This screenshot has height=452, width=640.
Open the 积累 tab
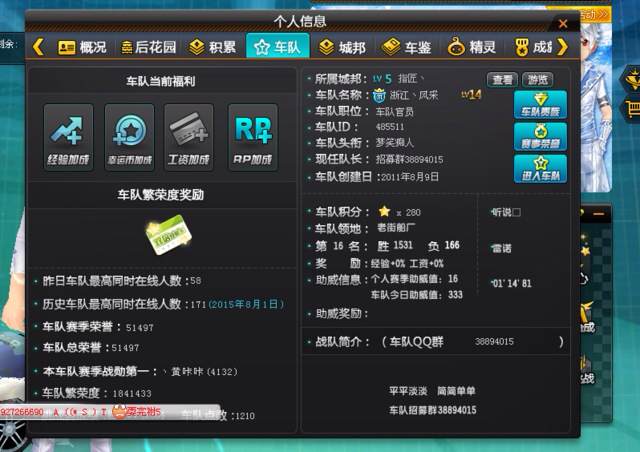[x=213, y=47]
